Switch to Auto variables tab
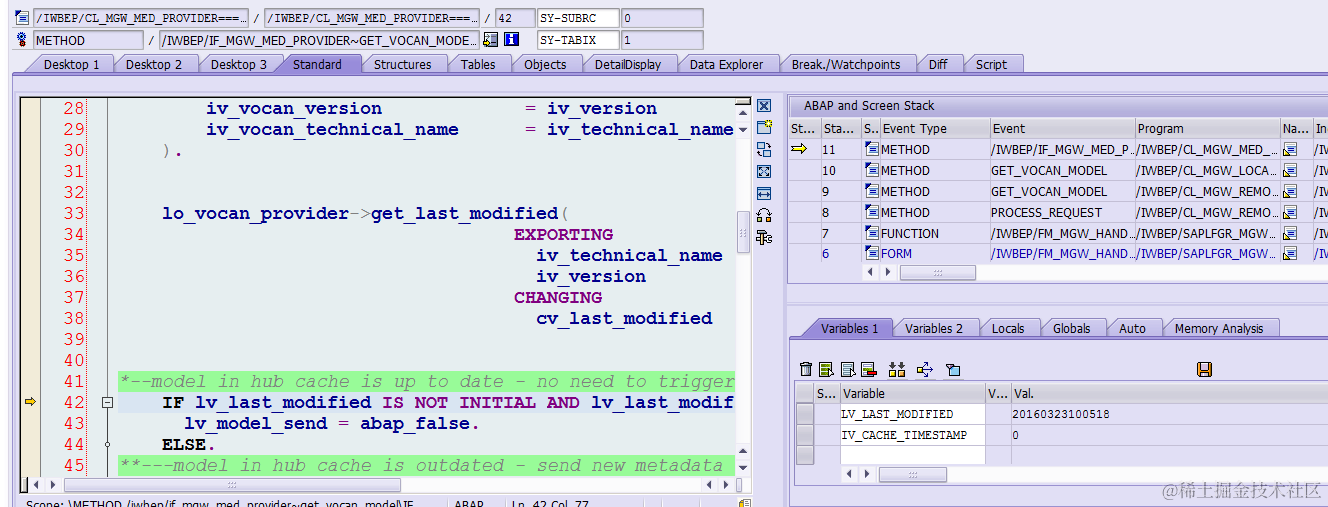Viewport: 1328px width, 507px height. point(1133,328)
